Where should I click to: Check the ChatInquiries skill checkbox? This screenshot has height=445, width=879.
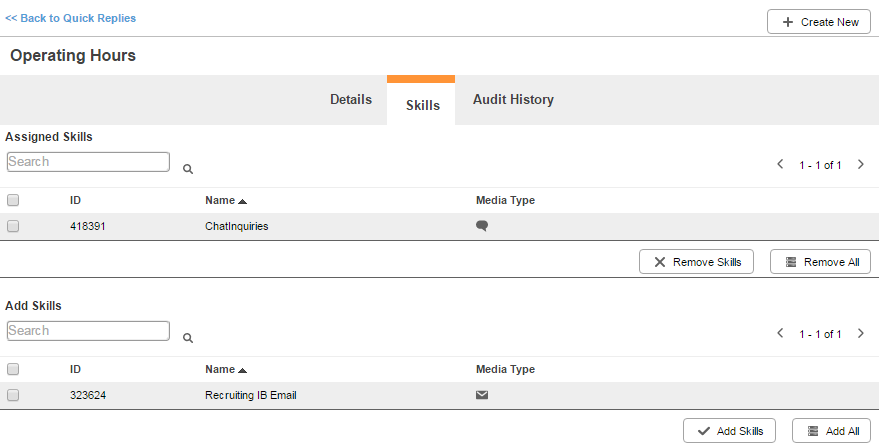pyautogui.click(x=13, y=226)
